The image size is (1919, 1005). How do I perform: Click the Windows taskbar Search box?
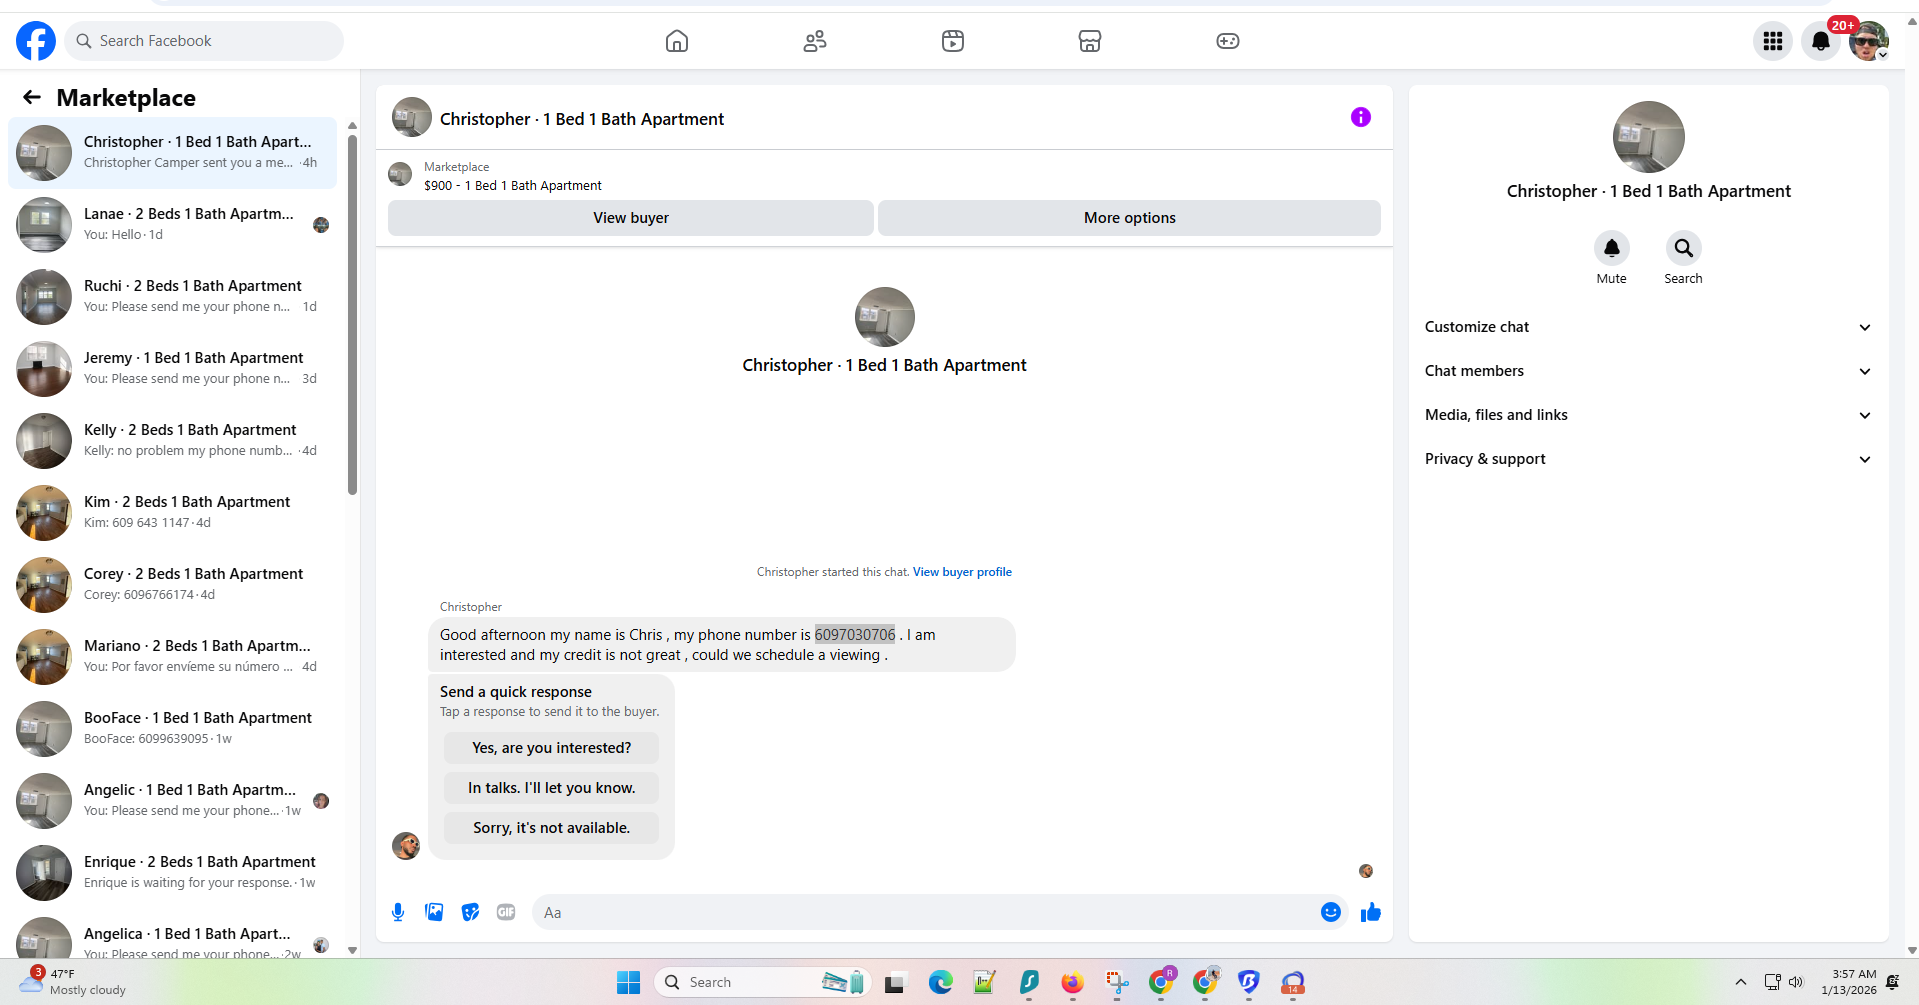point(762,982)
